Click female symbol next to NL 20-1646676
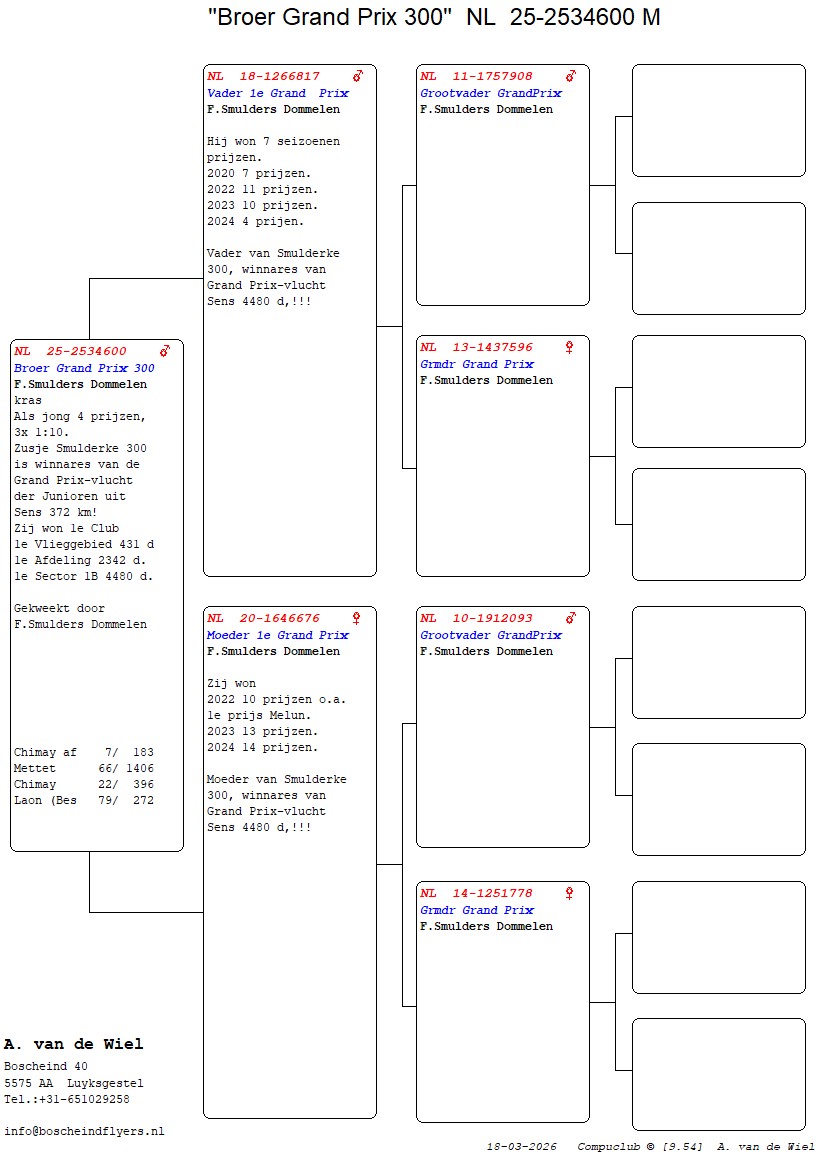 [x=356, y=618]
